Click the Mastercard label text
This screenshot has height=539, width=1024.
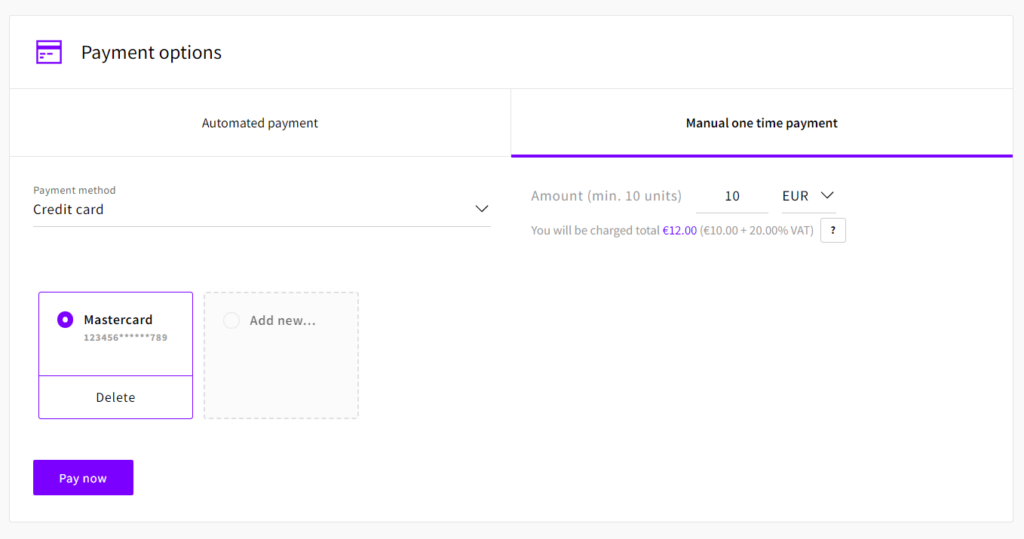coord(118,320)
